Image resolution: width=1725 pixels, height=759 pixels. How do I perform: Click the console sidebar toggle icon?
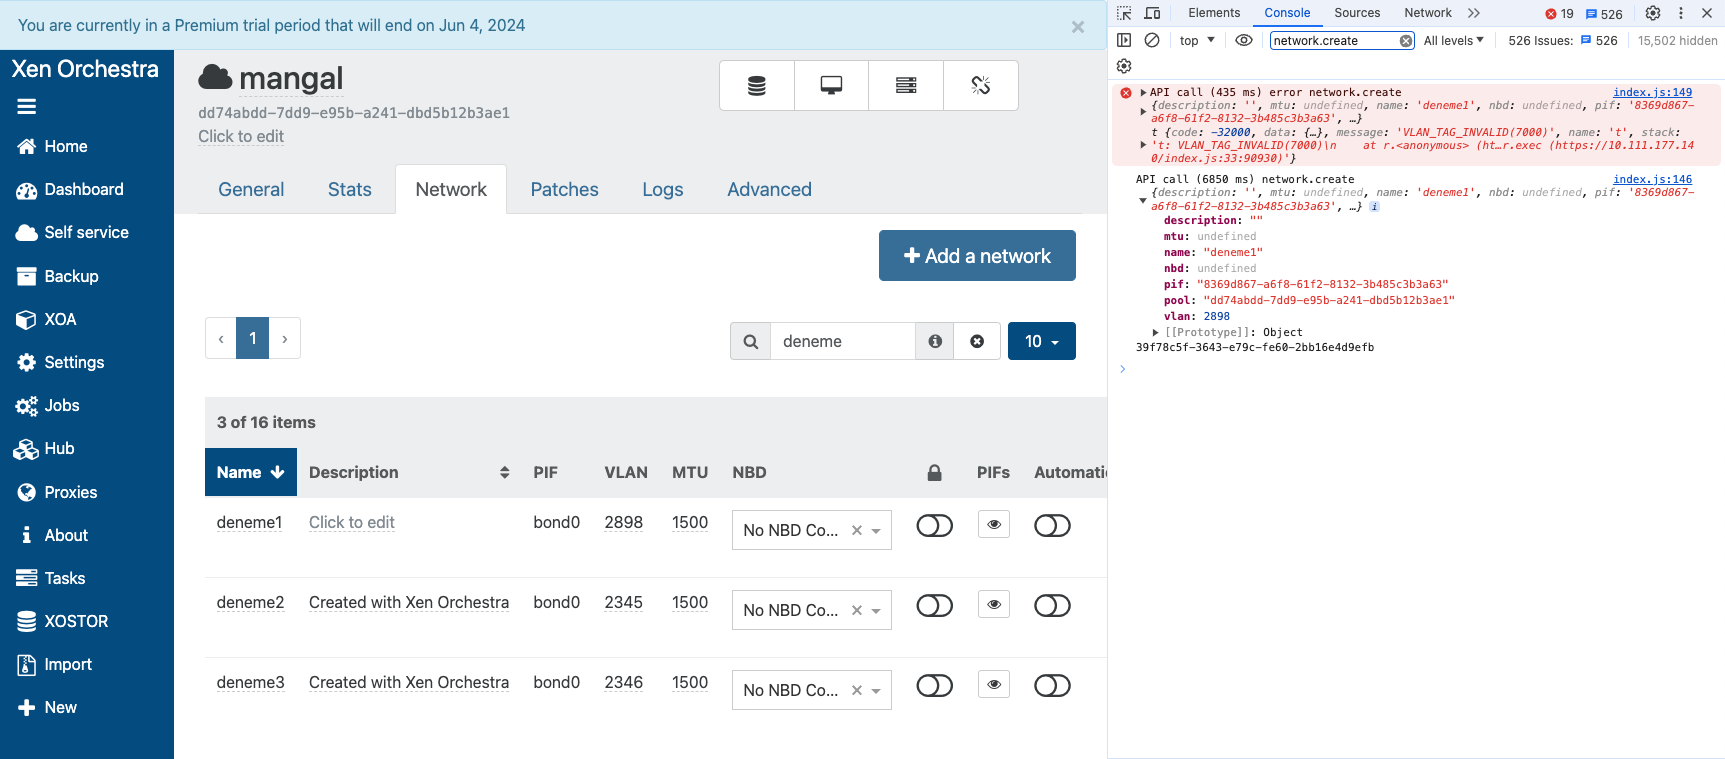pos(1124,40)
